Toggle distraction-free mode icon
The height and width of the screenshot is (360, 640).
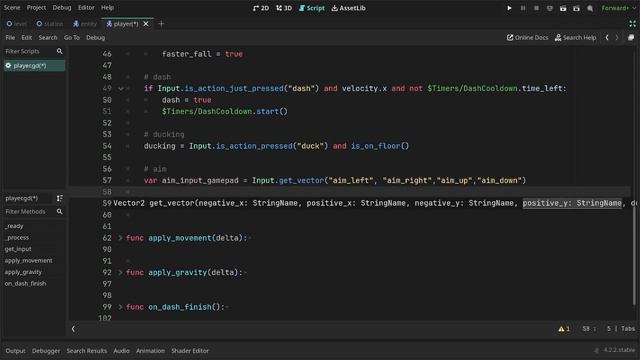click(x=632, y=24)
